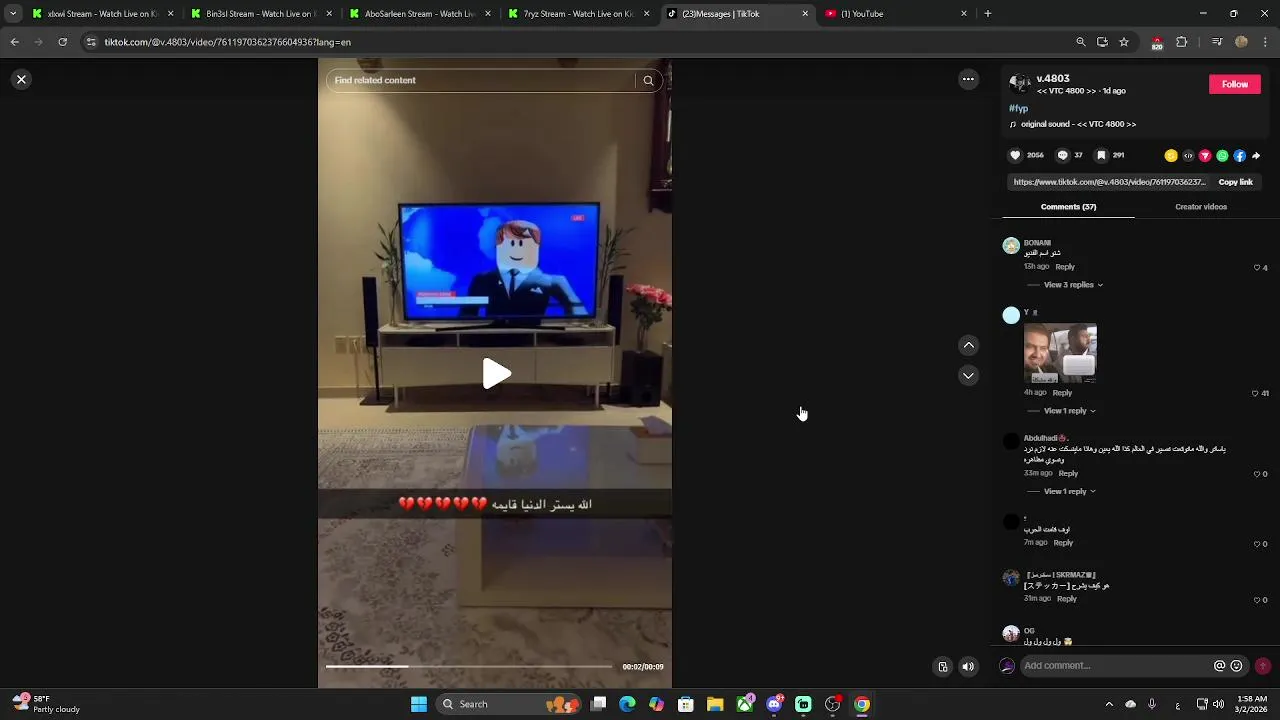Open the weather widget showing 58°F

pos(46,704)
